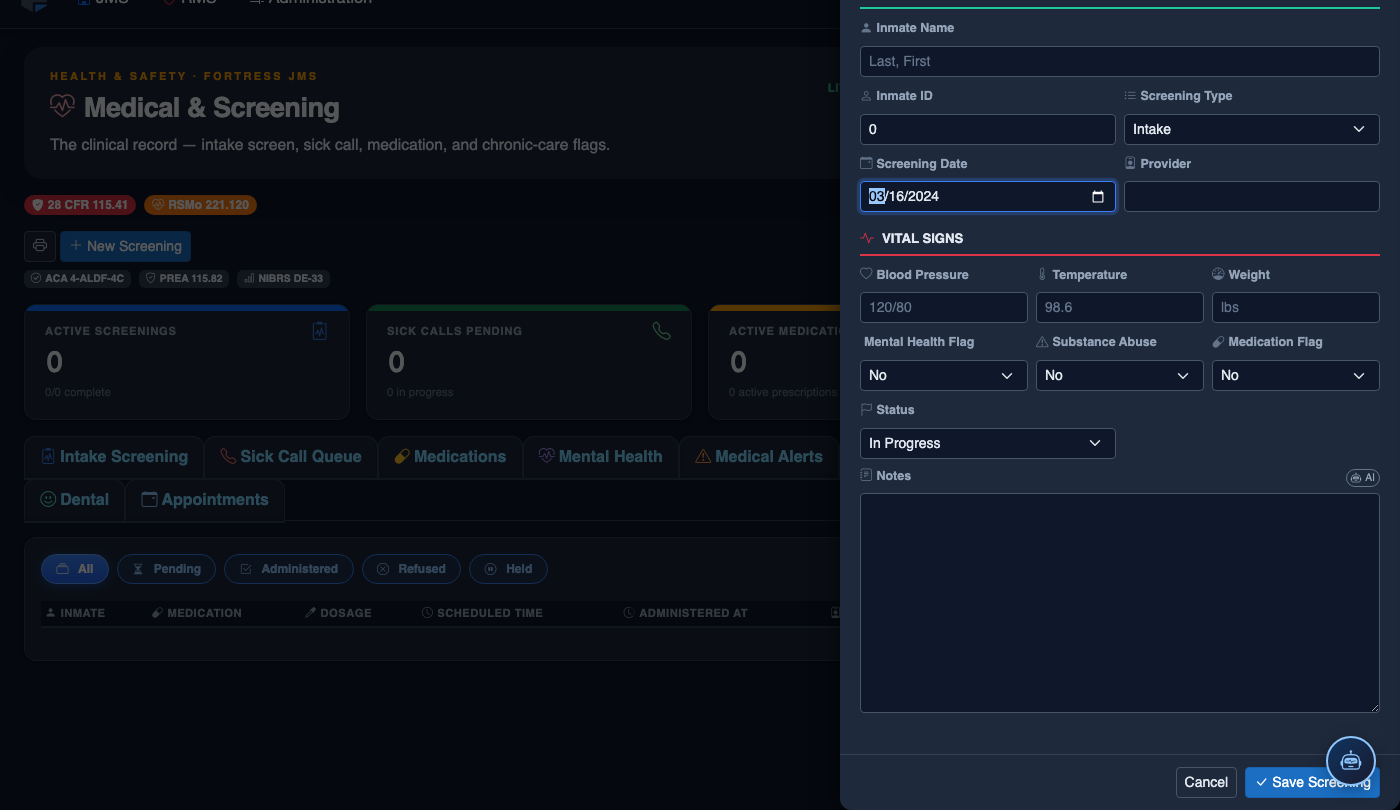Click the 28 CFR 115.41 badge
The height and width of the screenshot is (810, 1400).
pyautogui.click(x=81, y=205)
